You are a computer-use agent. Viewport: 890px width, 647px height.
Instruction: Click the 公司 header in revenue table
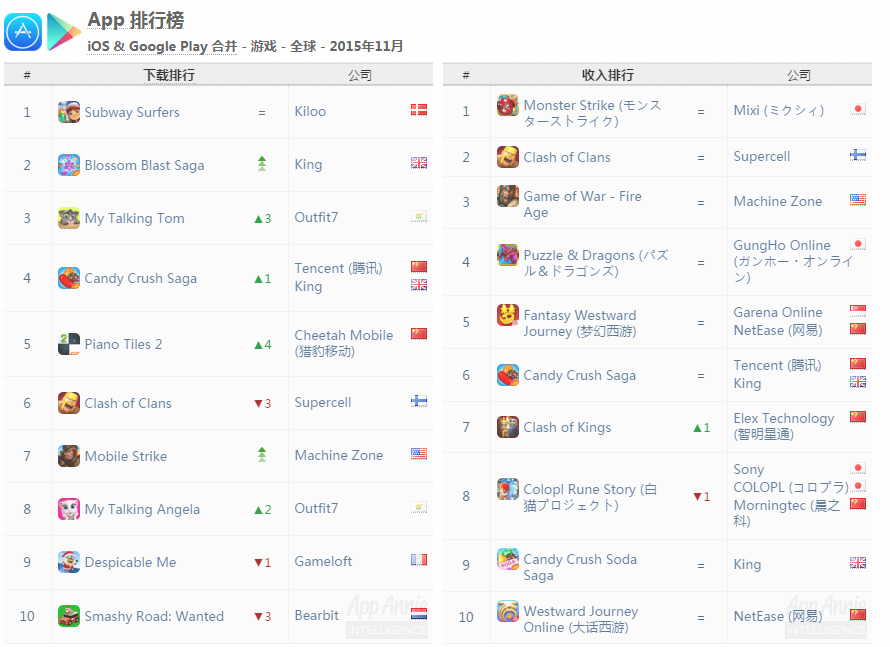799,75
